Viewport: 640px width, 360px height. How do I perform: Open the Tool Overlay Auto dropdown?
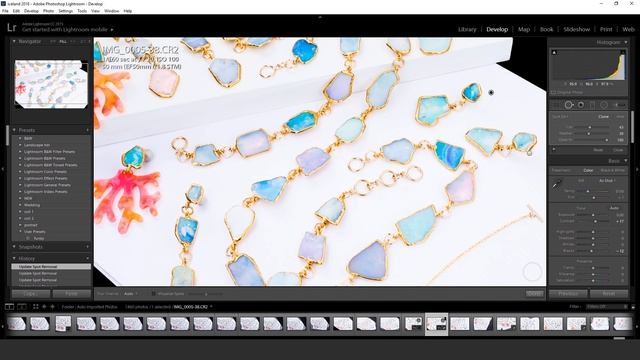tap(131, 293)
